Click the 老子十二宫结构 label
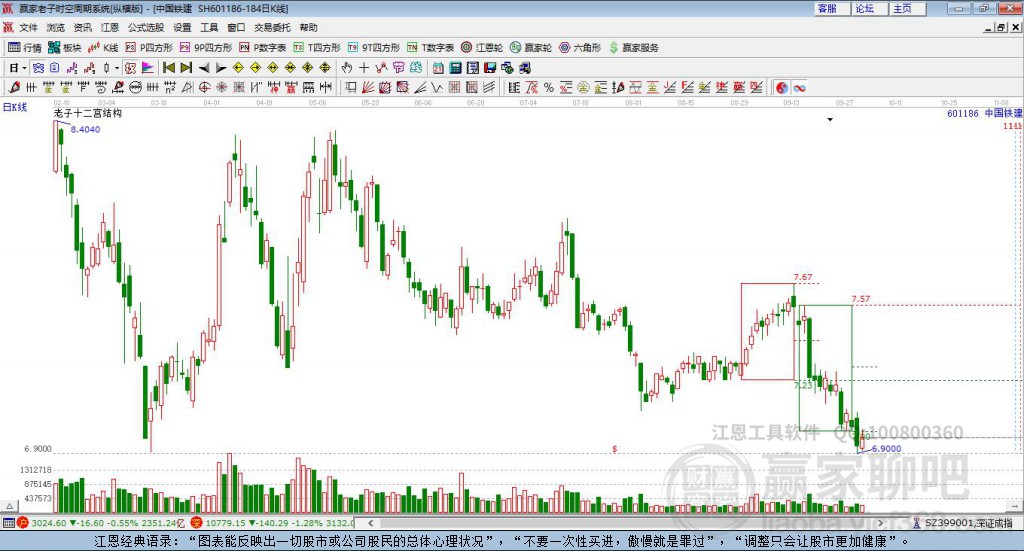The image size is (1024, 551). point(88,113)
